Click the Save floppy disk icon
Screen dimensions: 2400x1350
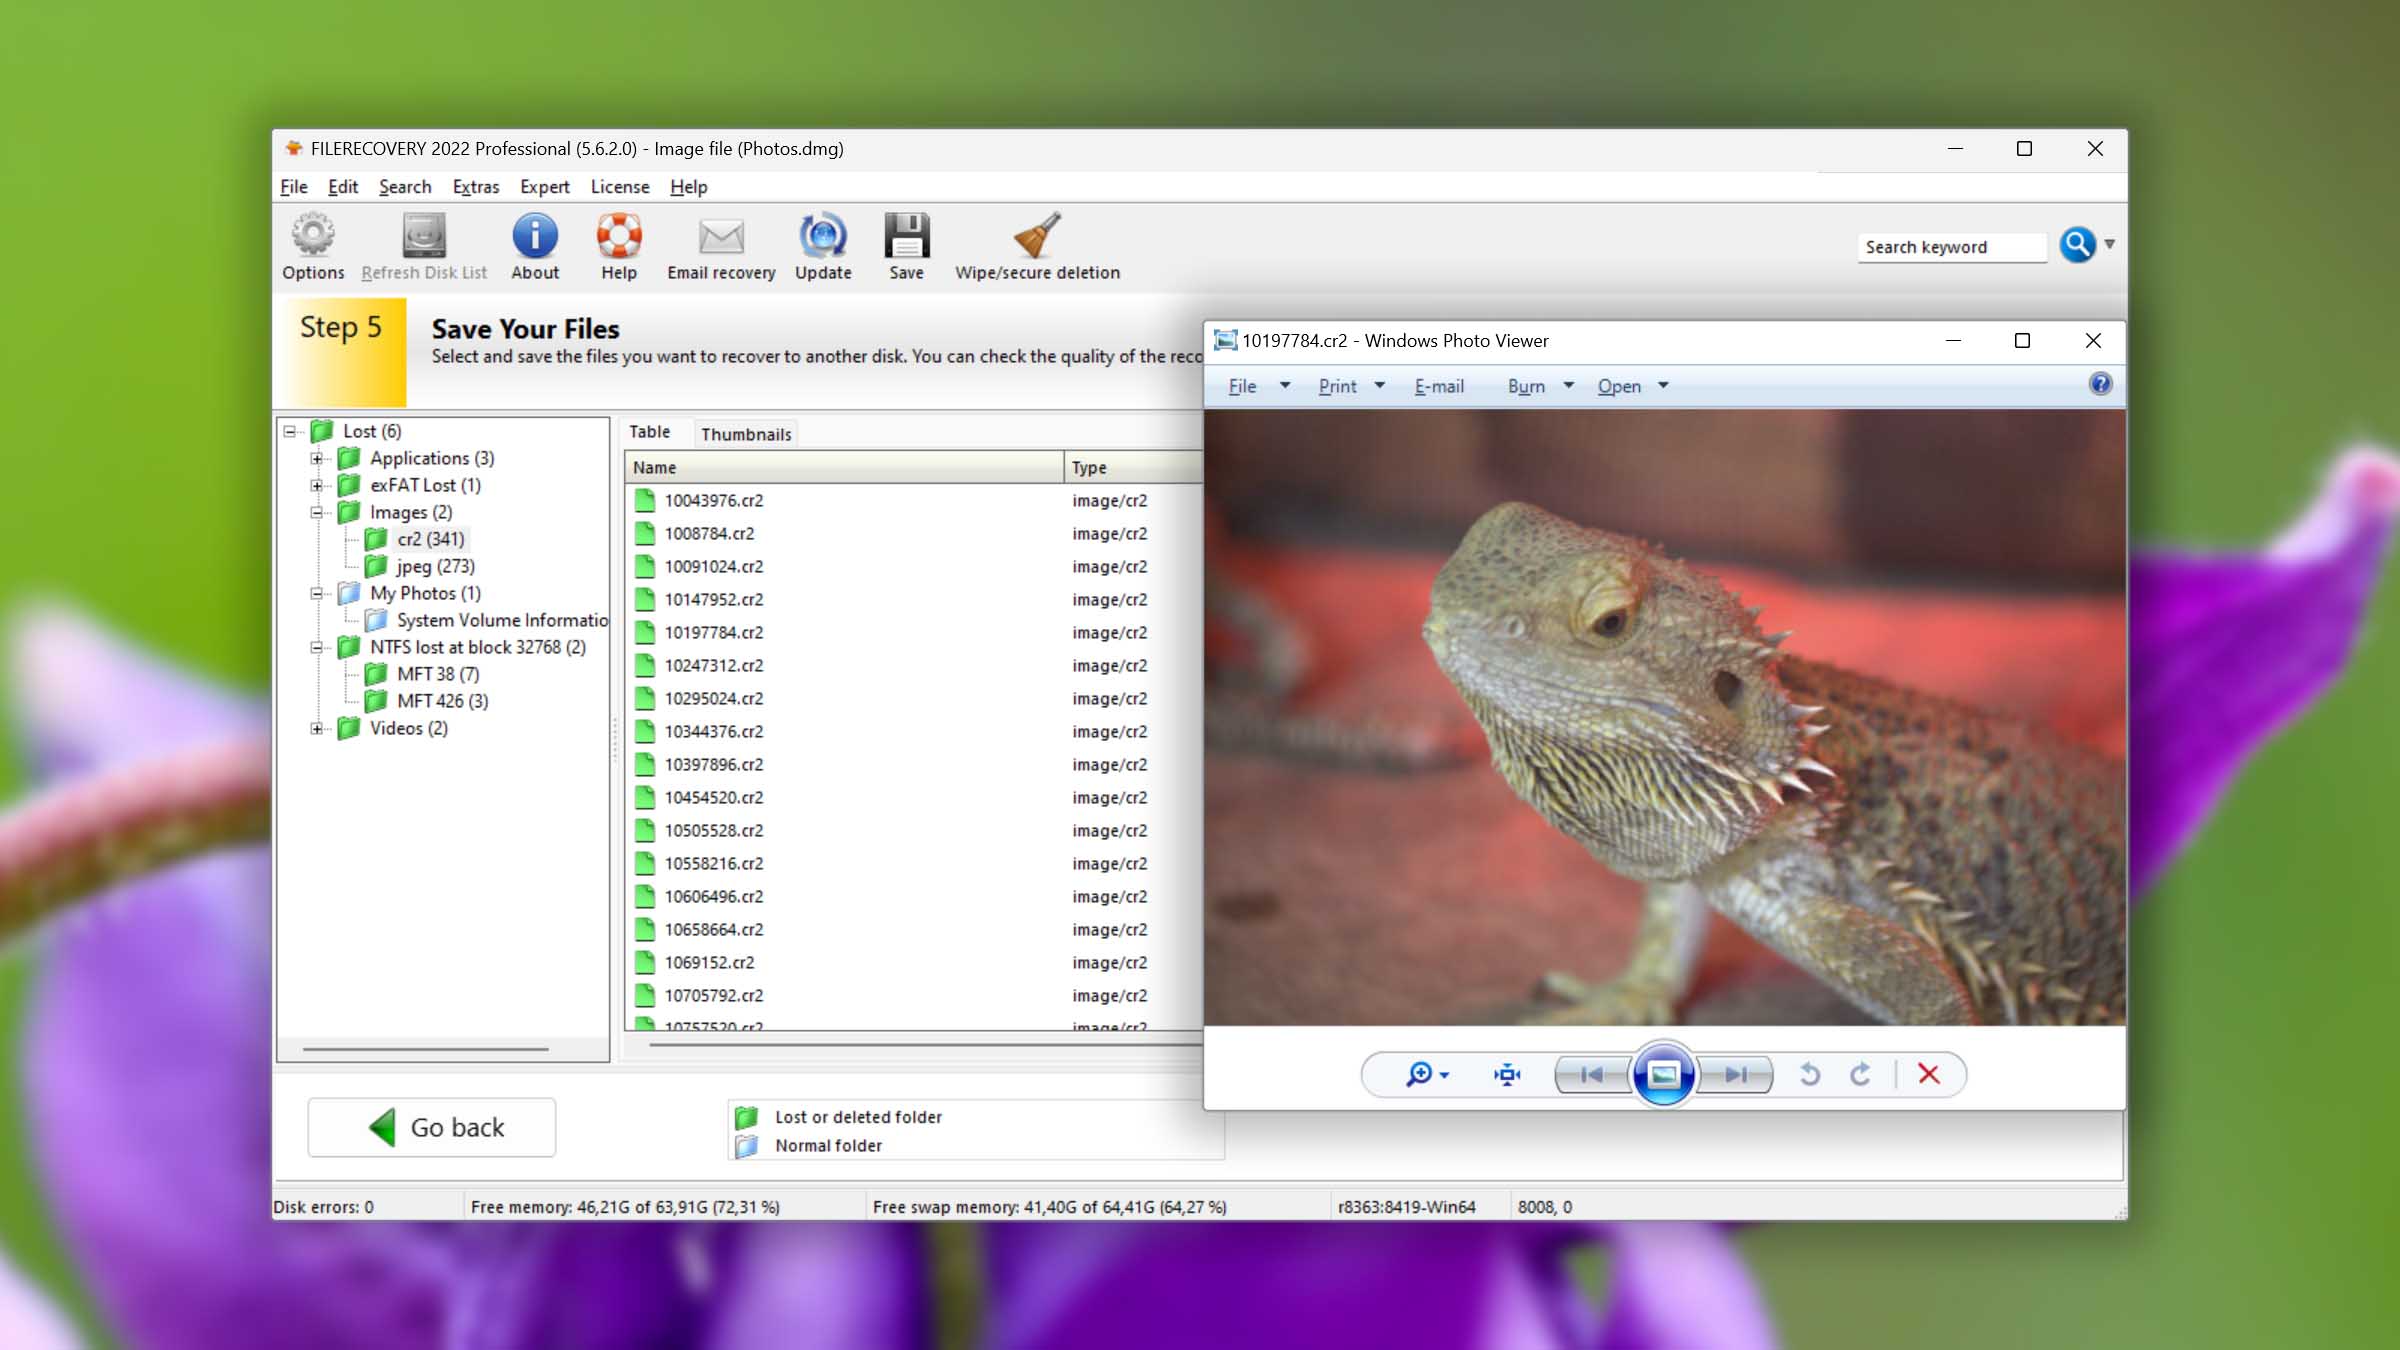click(x=906, y=237)
